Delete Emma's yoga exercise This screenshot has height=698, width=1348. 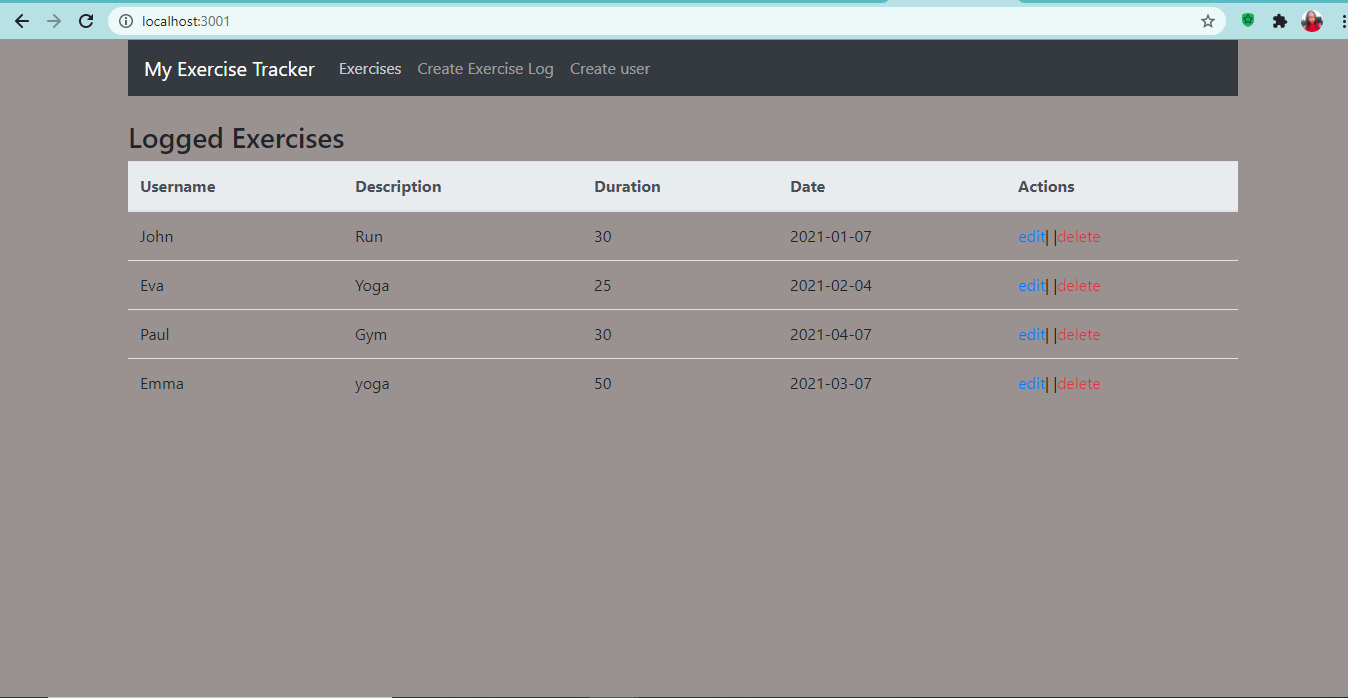tap(1079, 384)
